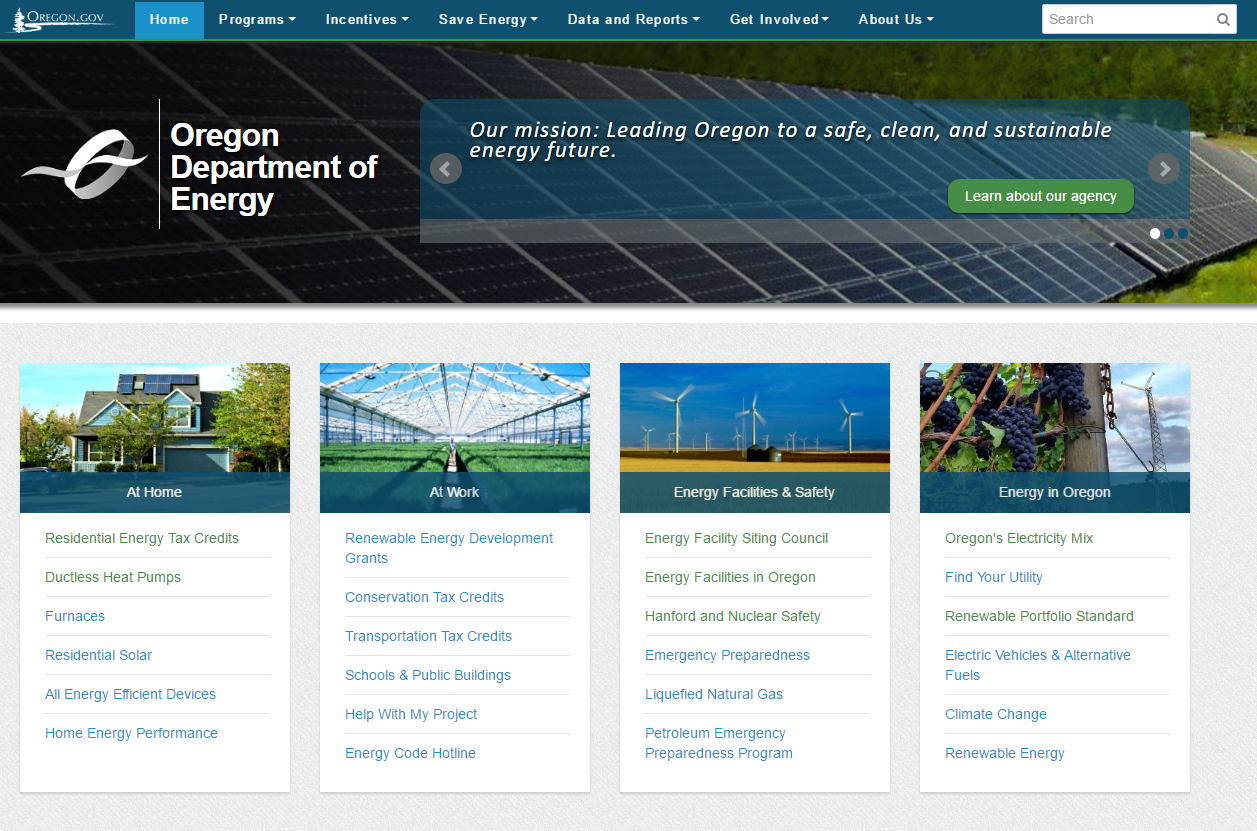The height and width of the screenshot is (831, 1257).
Task: Open the Renewable Energy link
Action: 1005,753
